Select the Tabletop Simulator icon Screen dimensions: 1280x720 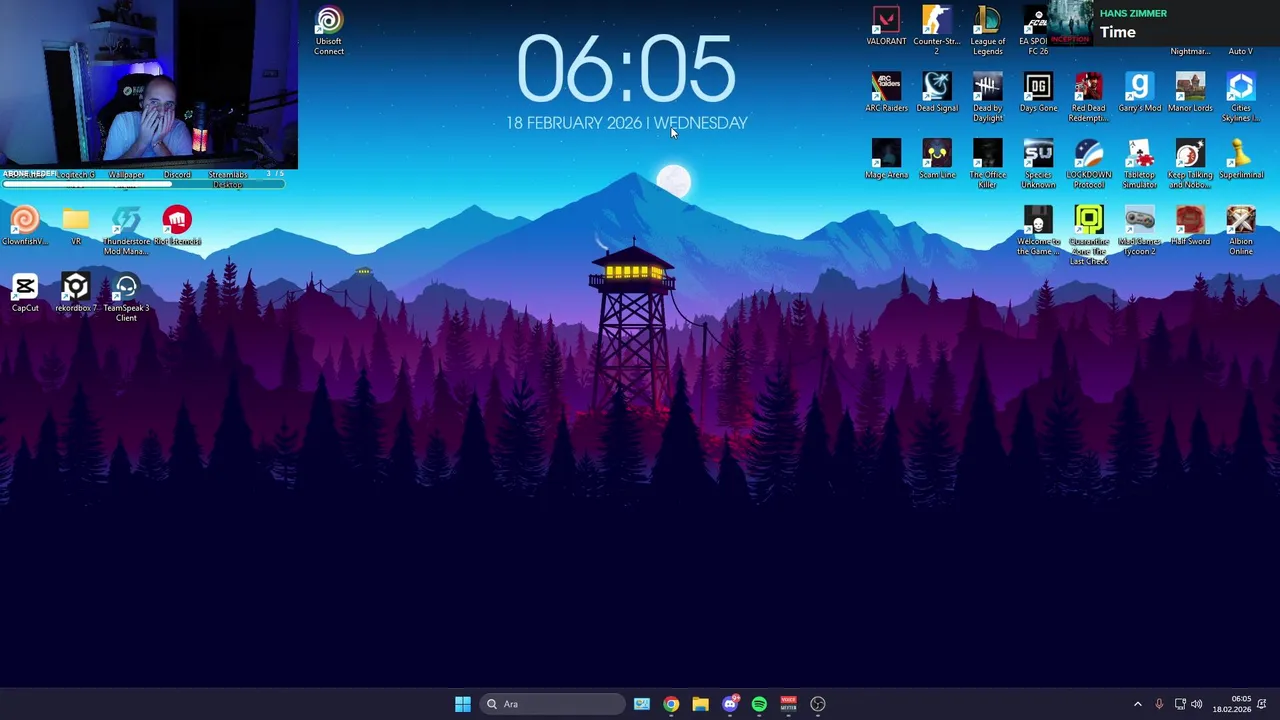tap(1140, 164)
